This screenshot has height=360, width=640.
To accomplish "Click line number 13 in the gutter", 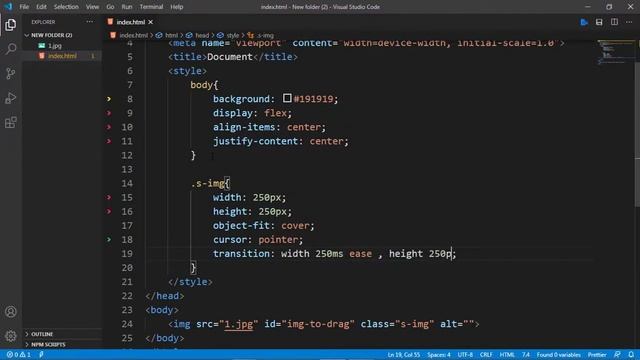I will [x=127, y=169].
